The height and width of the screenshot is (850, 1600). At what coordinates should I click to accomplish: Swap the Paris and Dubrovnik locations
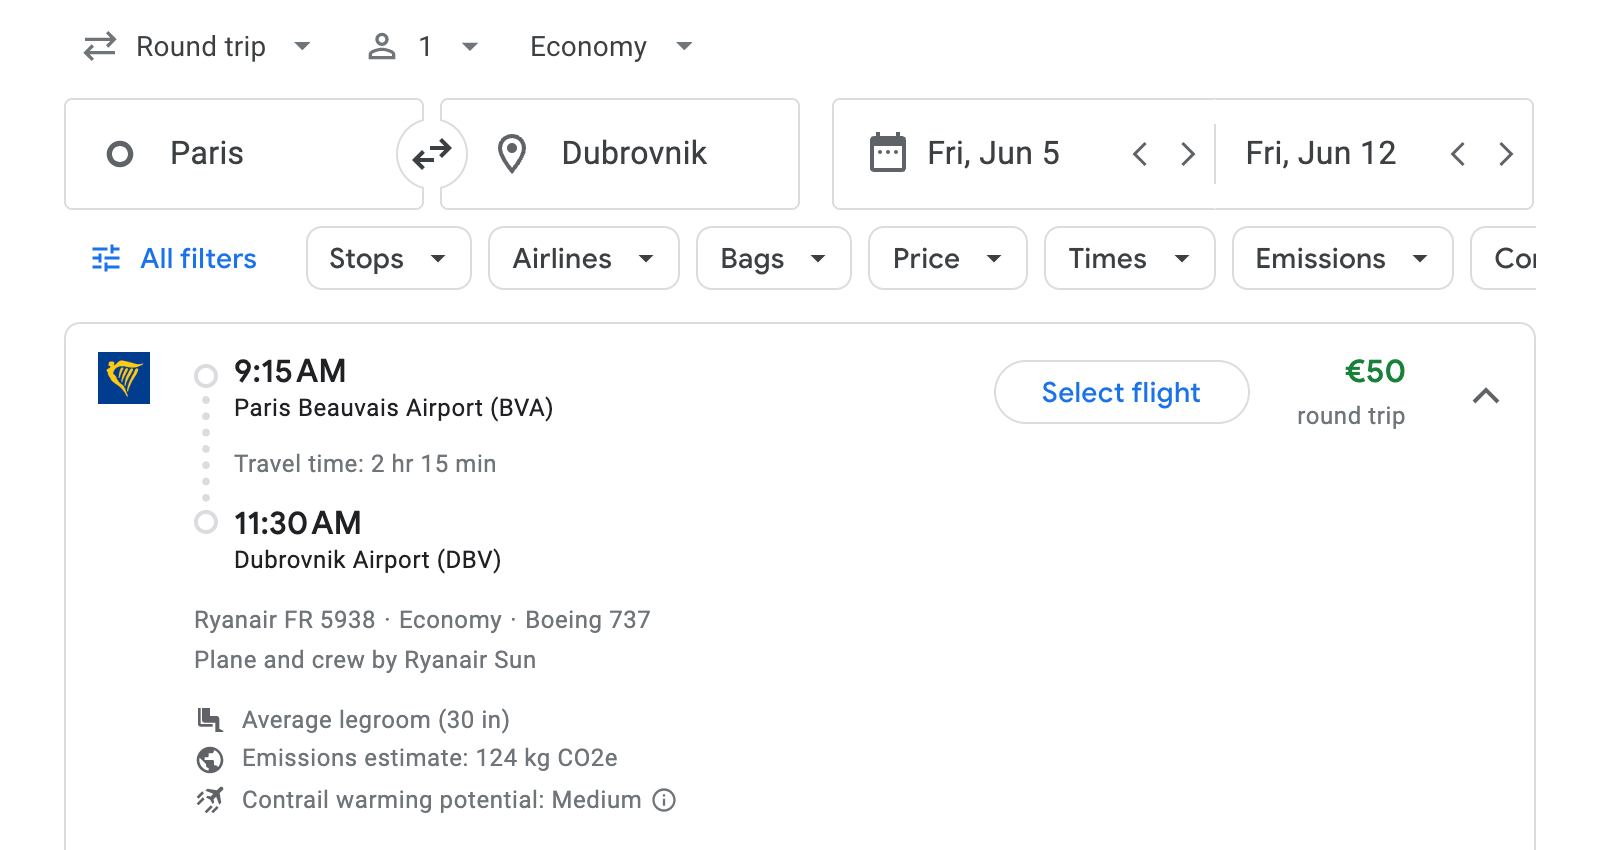click(x=431, y=153)
